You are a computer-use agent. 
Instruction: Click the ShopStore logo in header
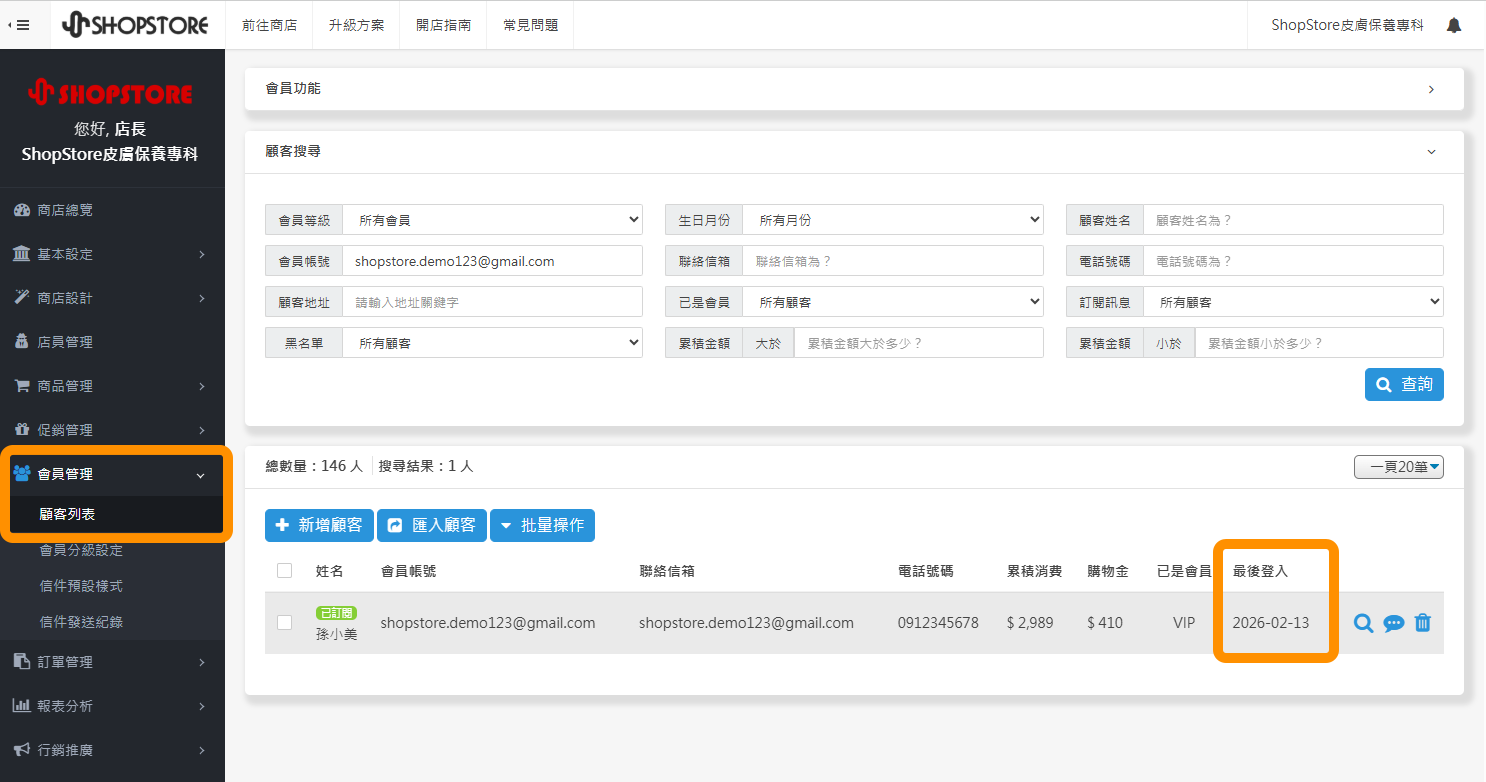135,25
